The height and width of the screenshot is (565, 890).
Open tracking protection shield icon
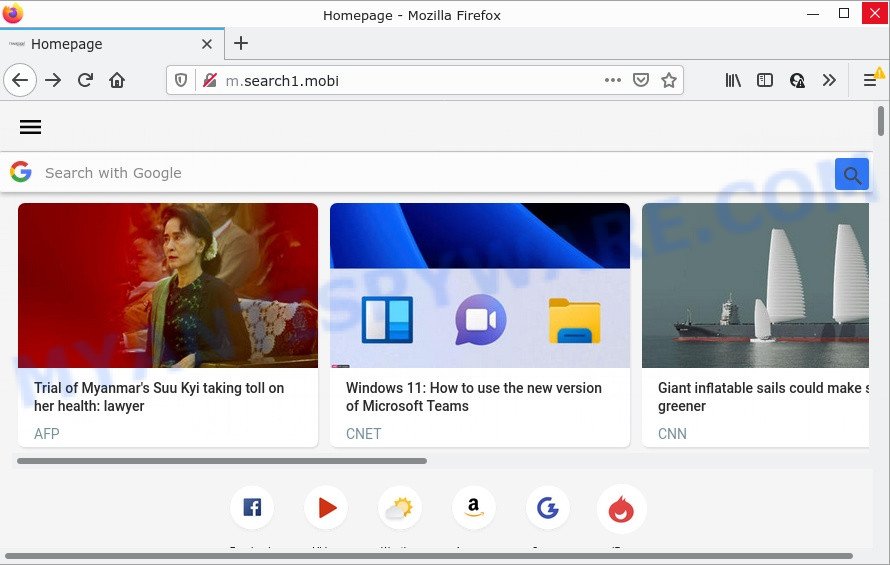pos(180,80)
